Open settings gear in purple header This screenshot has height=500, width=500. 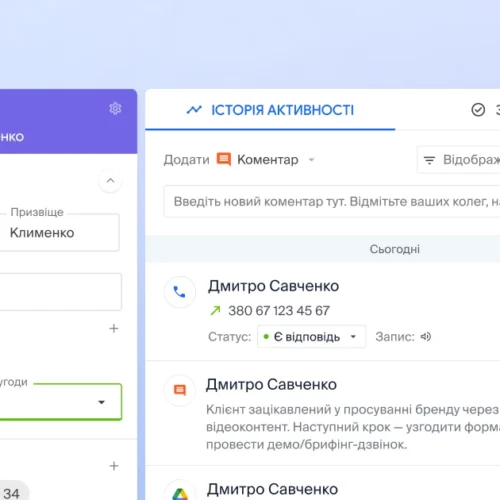pyautogui.click(x=115, y=108)
